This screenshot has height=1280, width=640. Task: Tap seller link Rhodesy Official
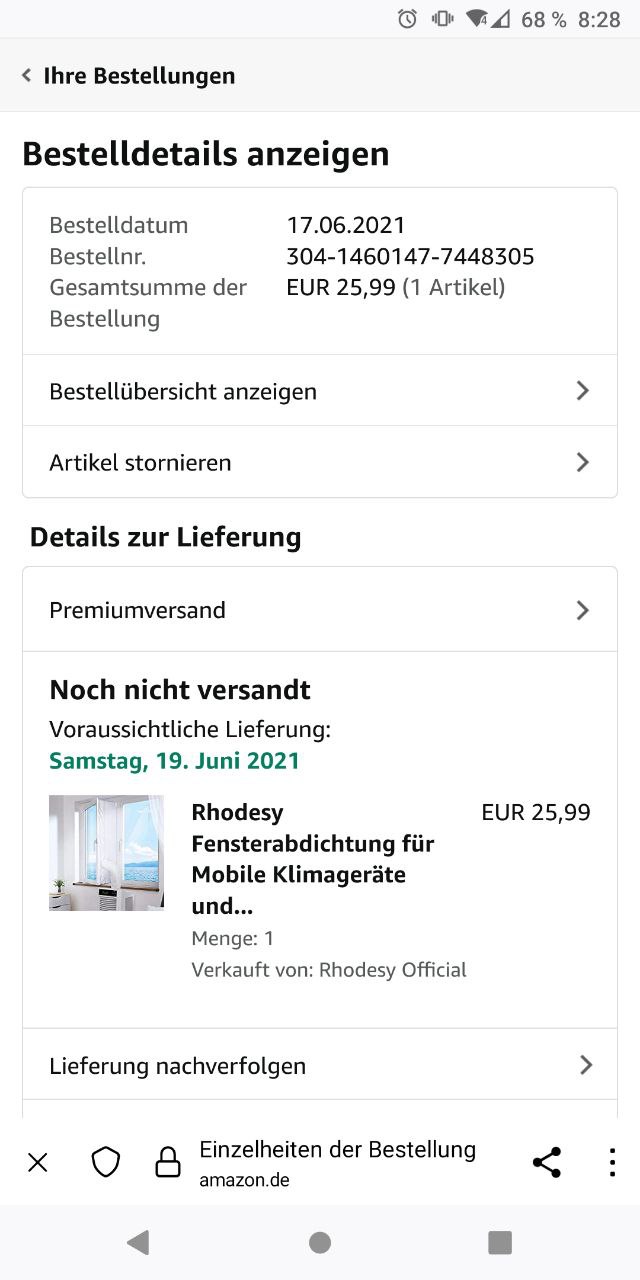tap(392, 969)
